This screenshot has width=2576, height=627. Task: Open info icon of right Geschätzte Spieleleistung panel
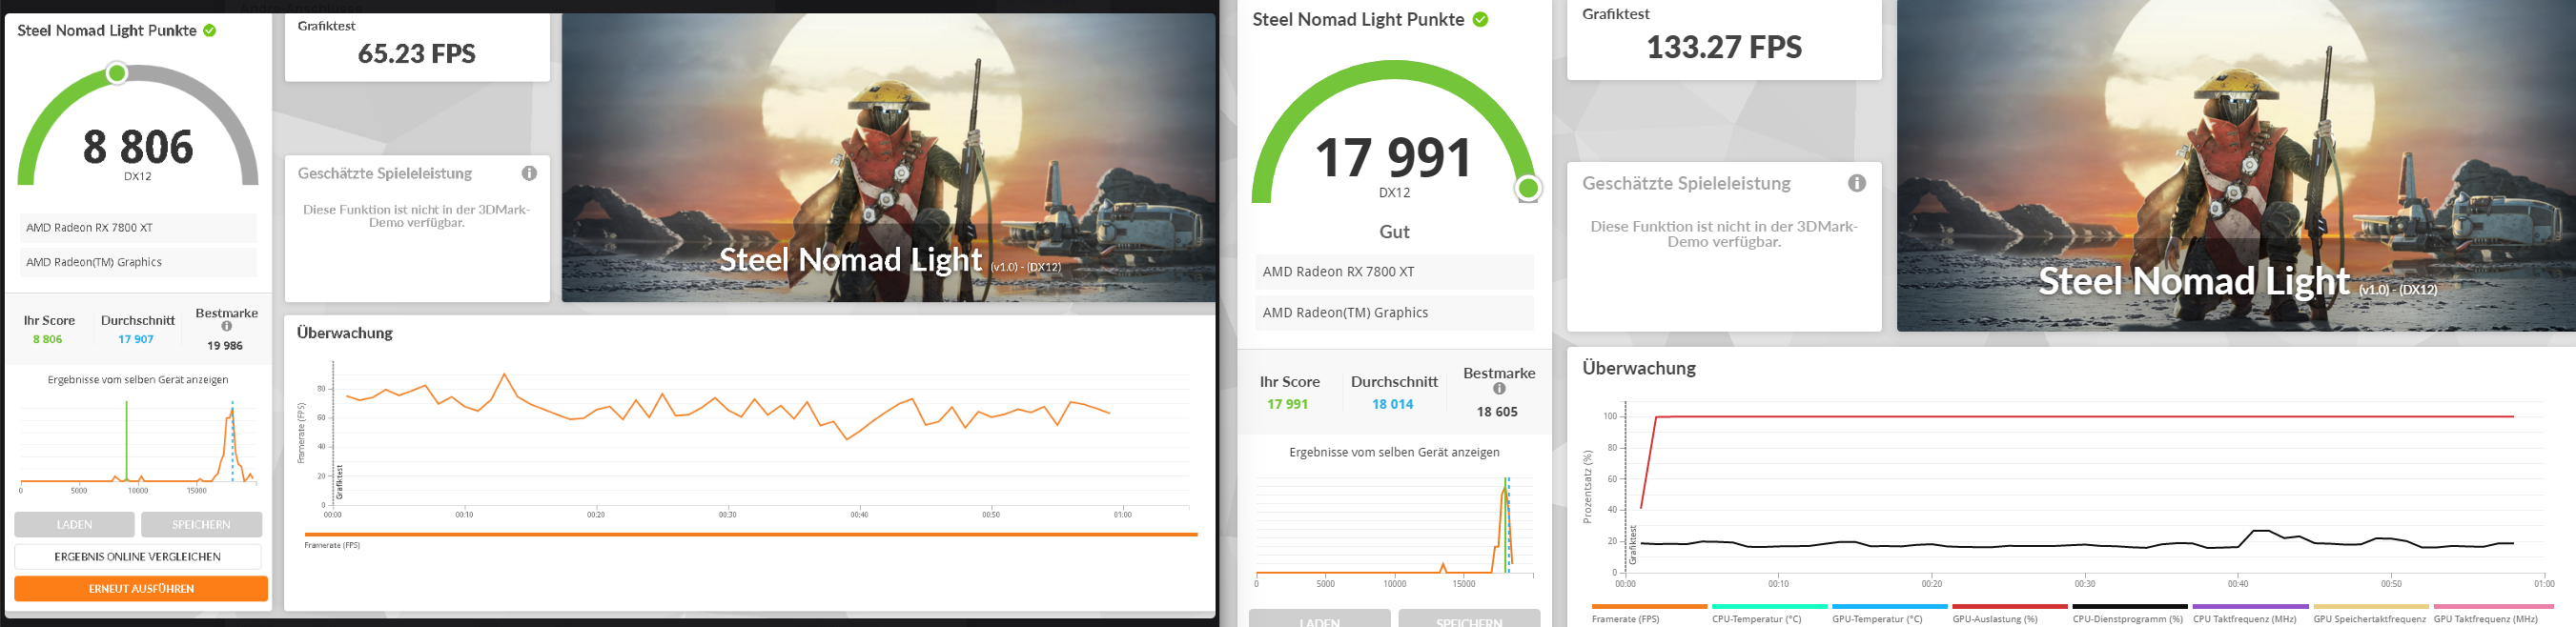point(1857,183)
